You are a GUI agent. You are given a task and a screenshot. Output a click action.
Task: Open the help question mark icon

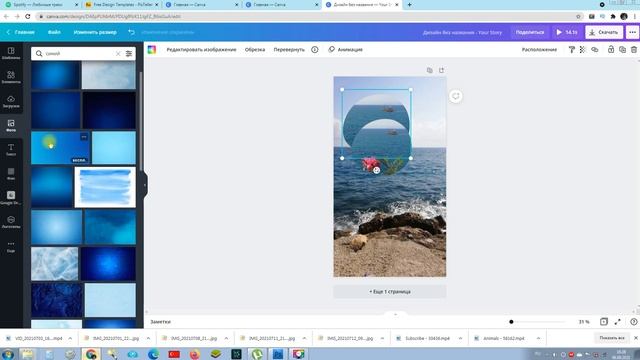click(x=633, y=322)
